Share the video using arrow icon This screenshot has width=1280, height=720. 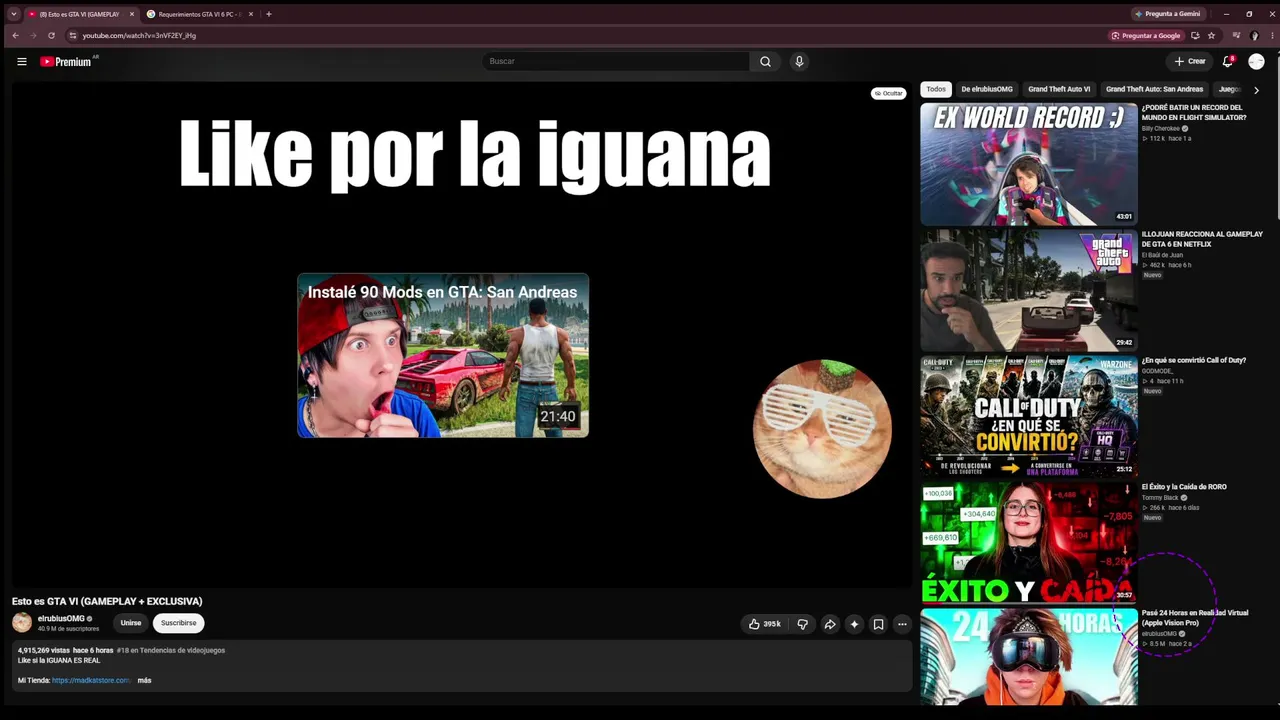click(830, 624)
